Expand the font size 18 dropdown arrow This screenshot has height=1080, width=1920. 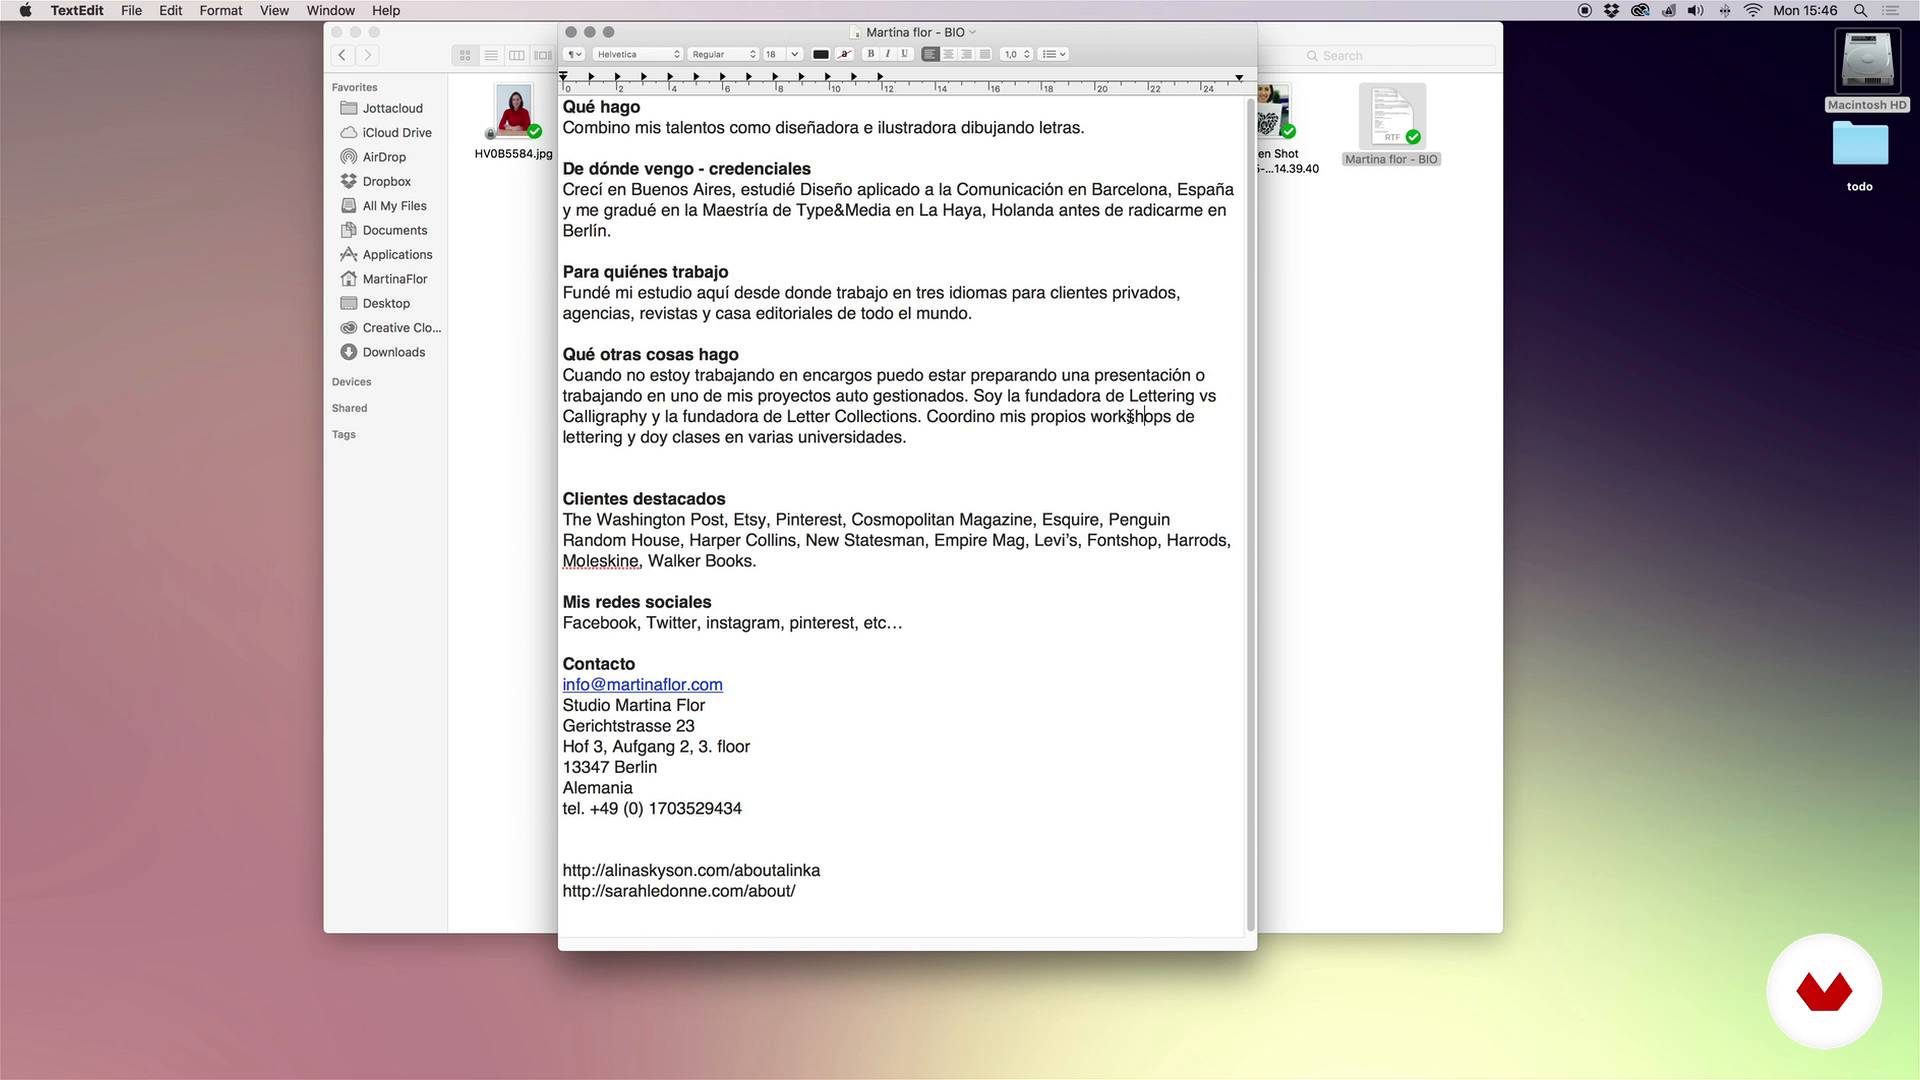pos(794,54)
